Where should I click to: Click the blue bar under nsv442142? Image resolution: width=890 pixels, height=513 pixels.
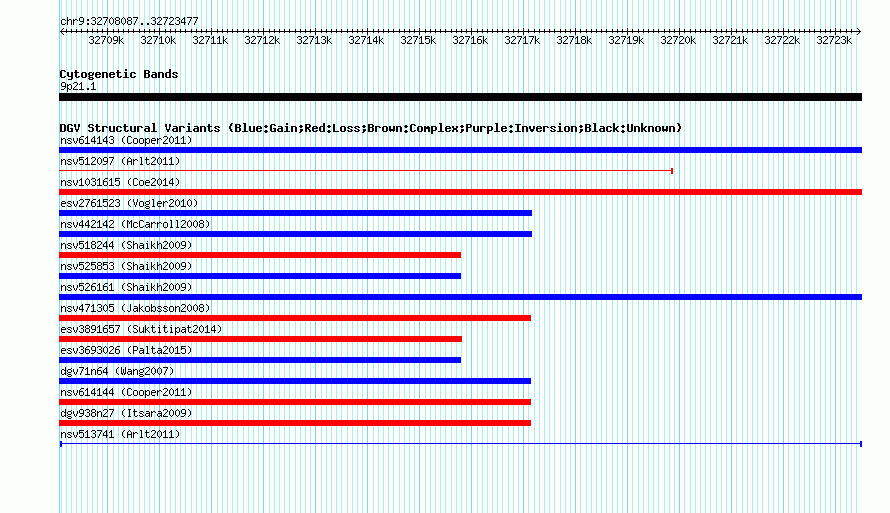click(296, 234)
